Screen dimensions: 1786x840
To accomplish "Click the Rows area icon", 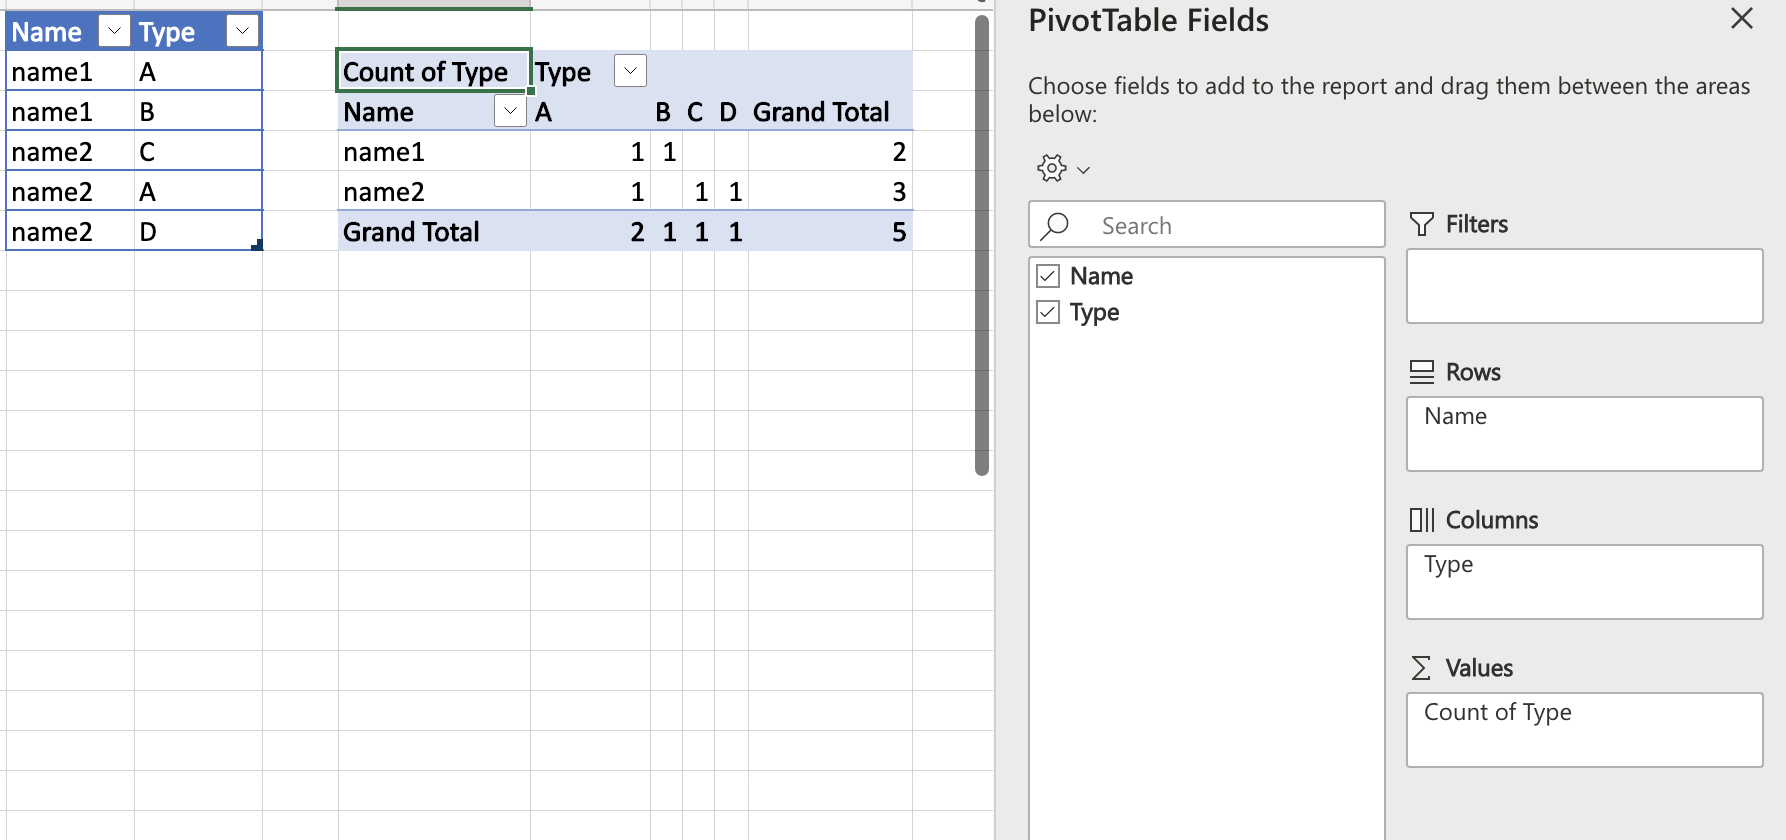I will 1421,372.
